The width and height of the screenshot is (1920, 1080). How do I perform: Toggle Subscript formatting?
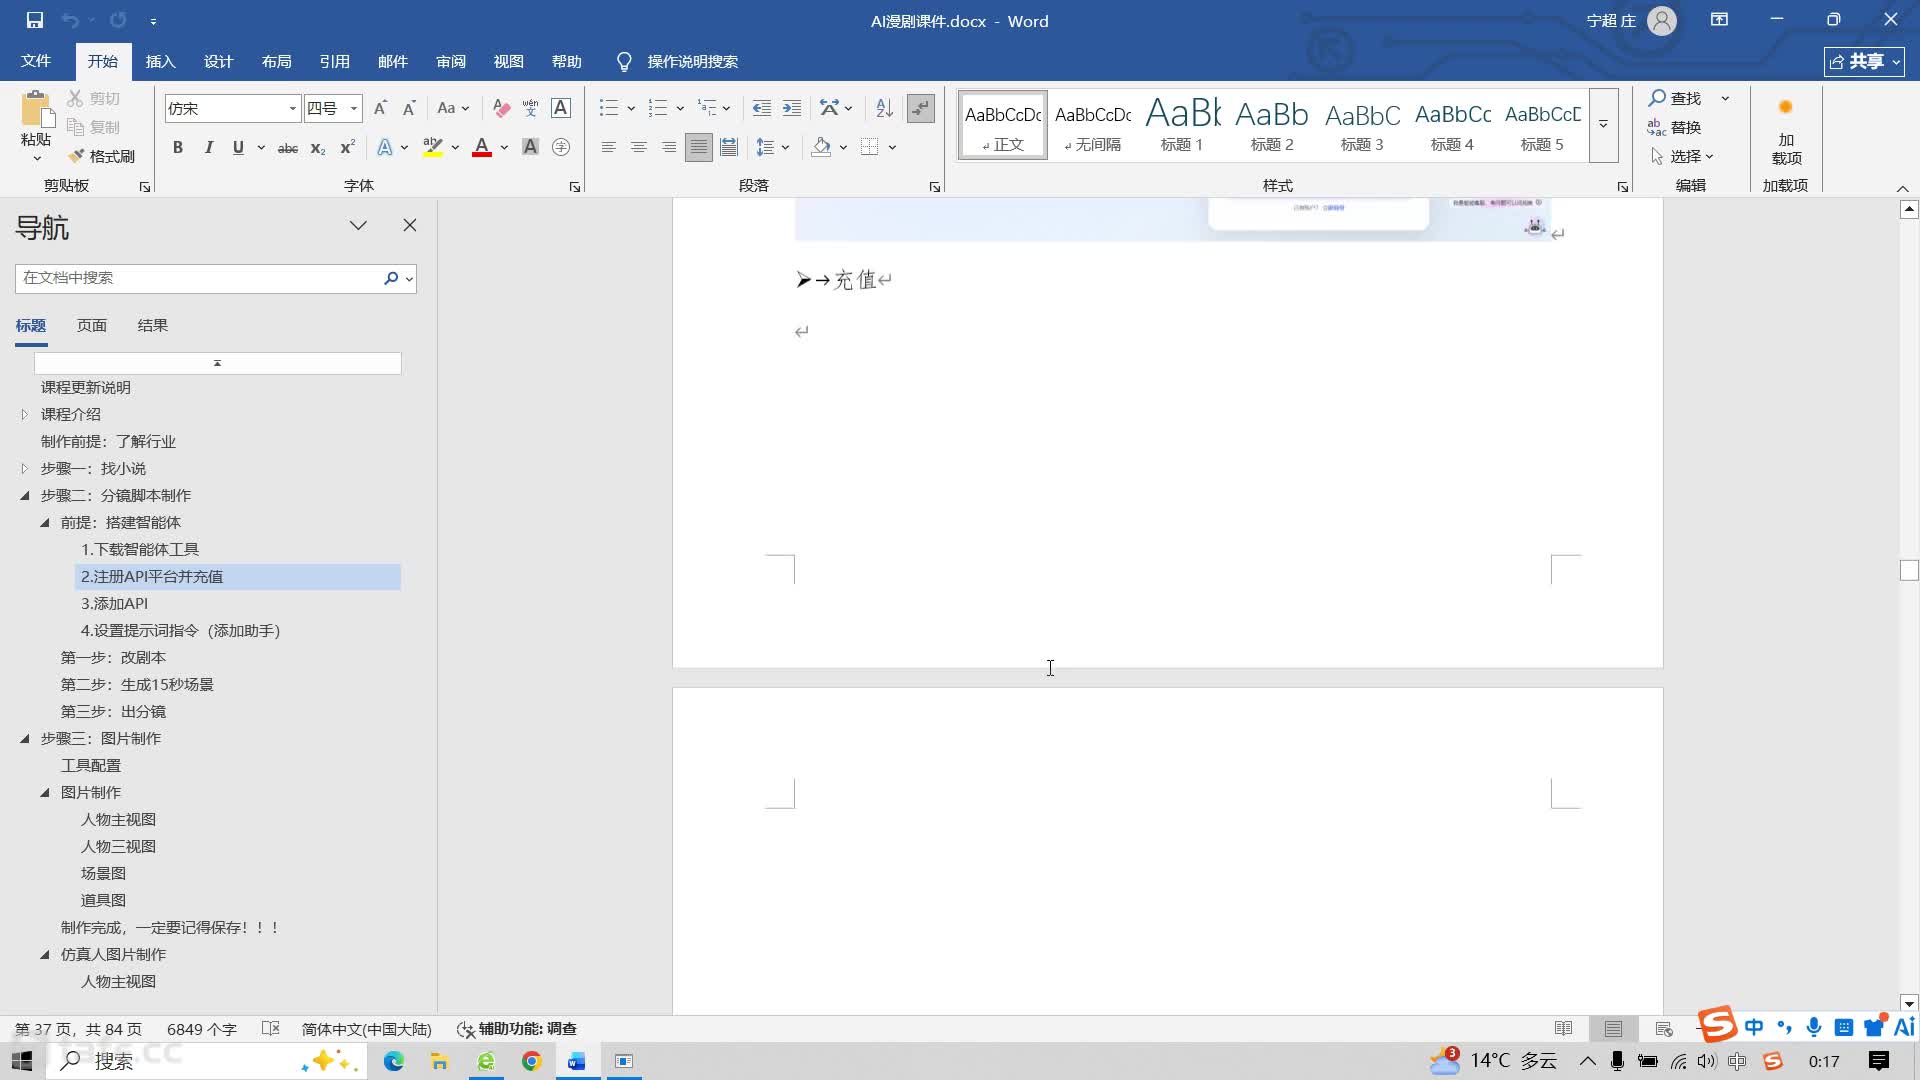pyautogui.click(x=317, y=147)
